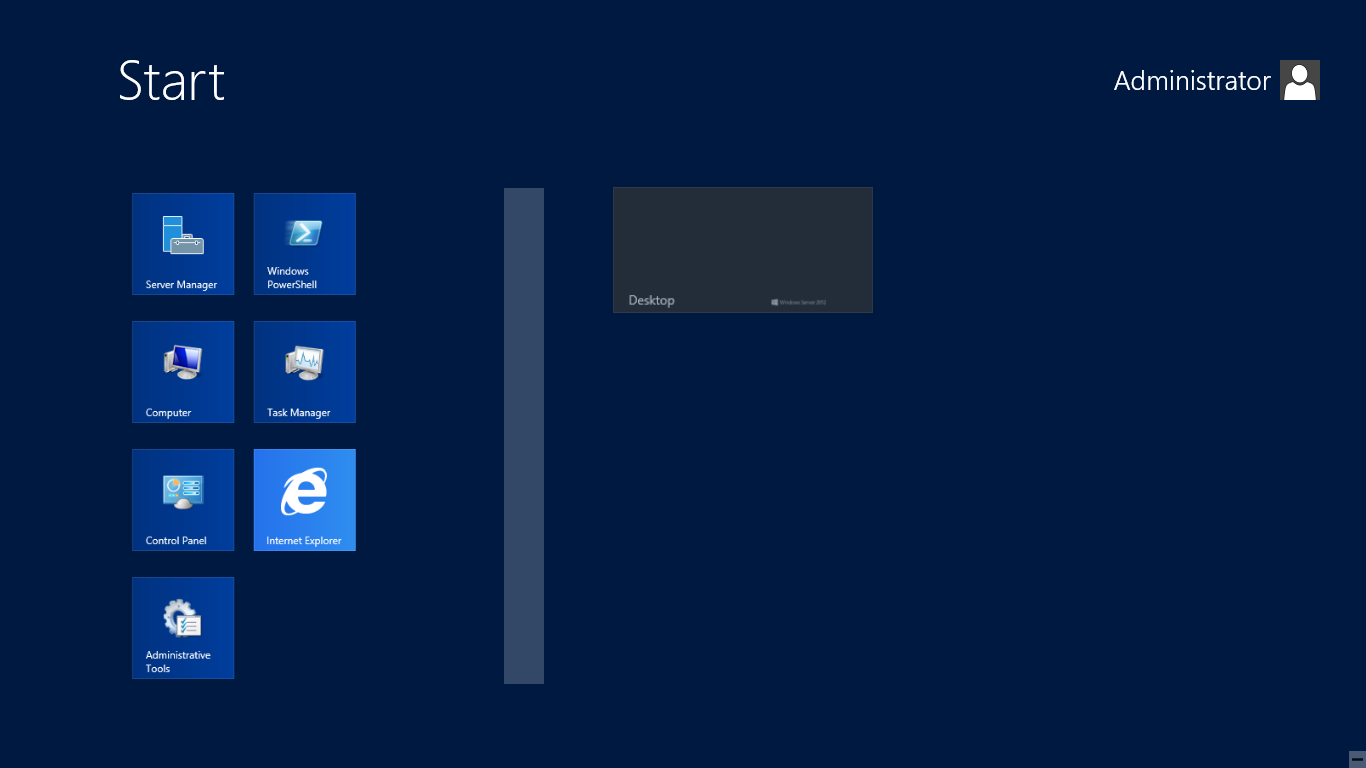Launch Internet Explorer tile
The width and height of the screenshot is (1366, 768).
(x=305, y=500)
